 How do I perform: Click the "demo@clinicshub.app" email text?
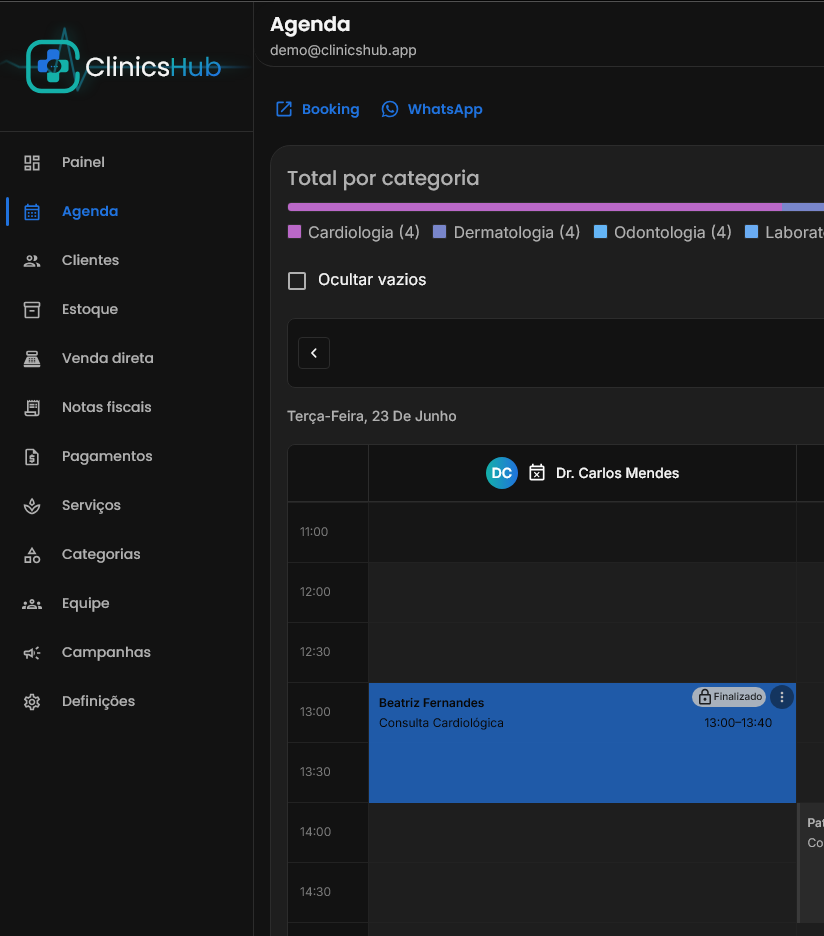[x=343, y=50]
